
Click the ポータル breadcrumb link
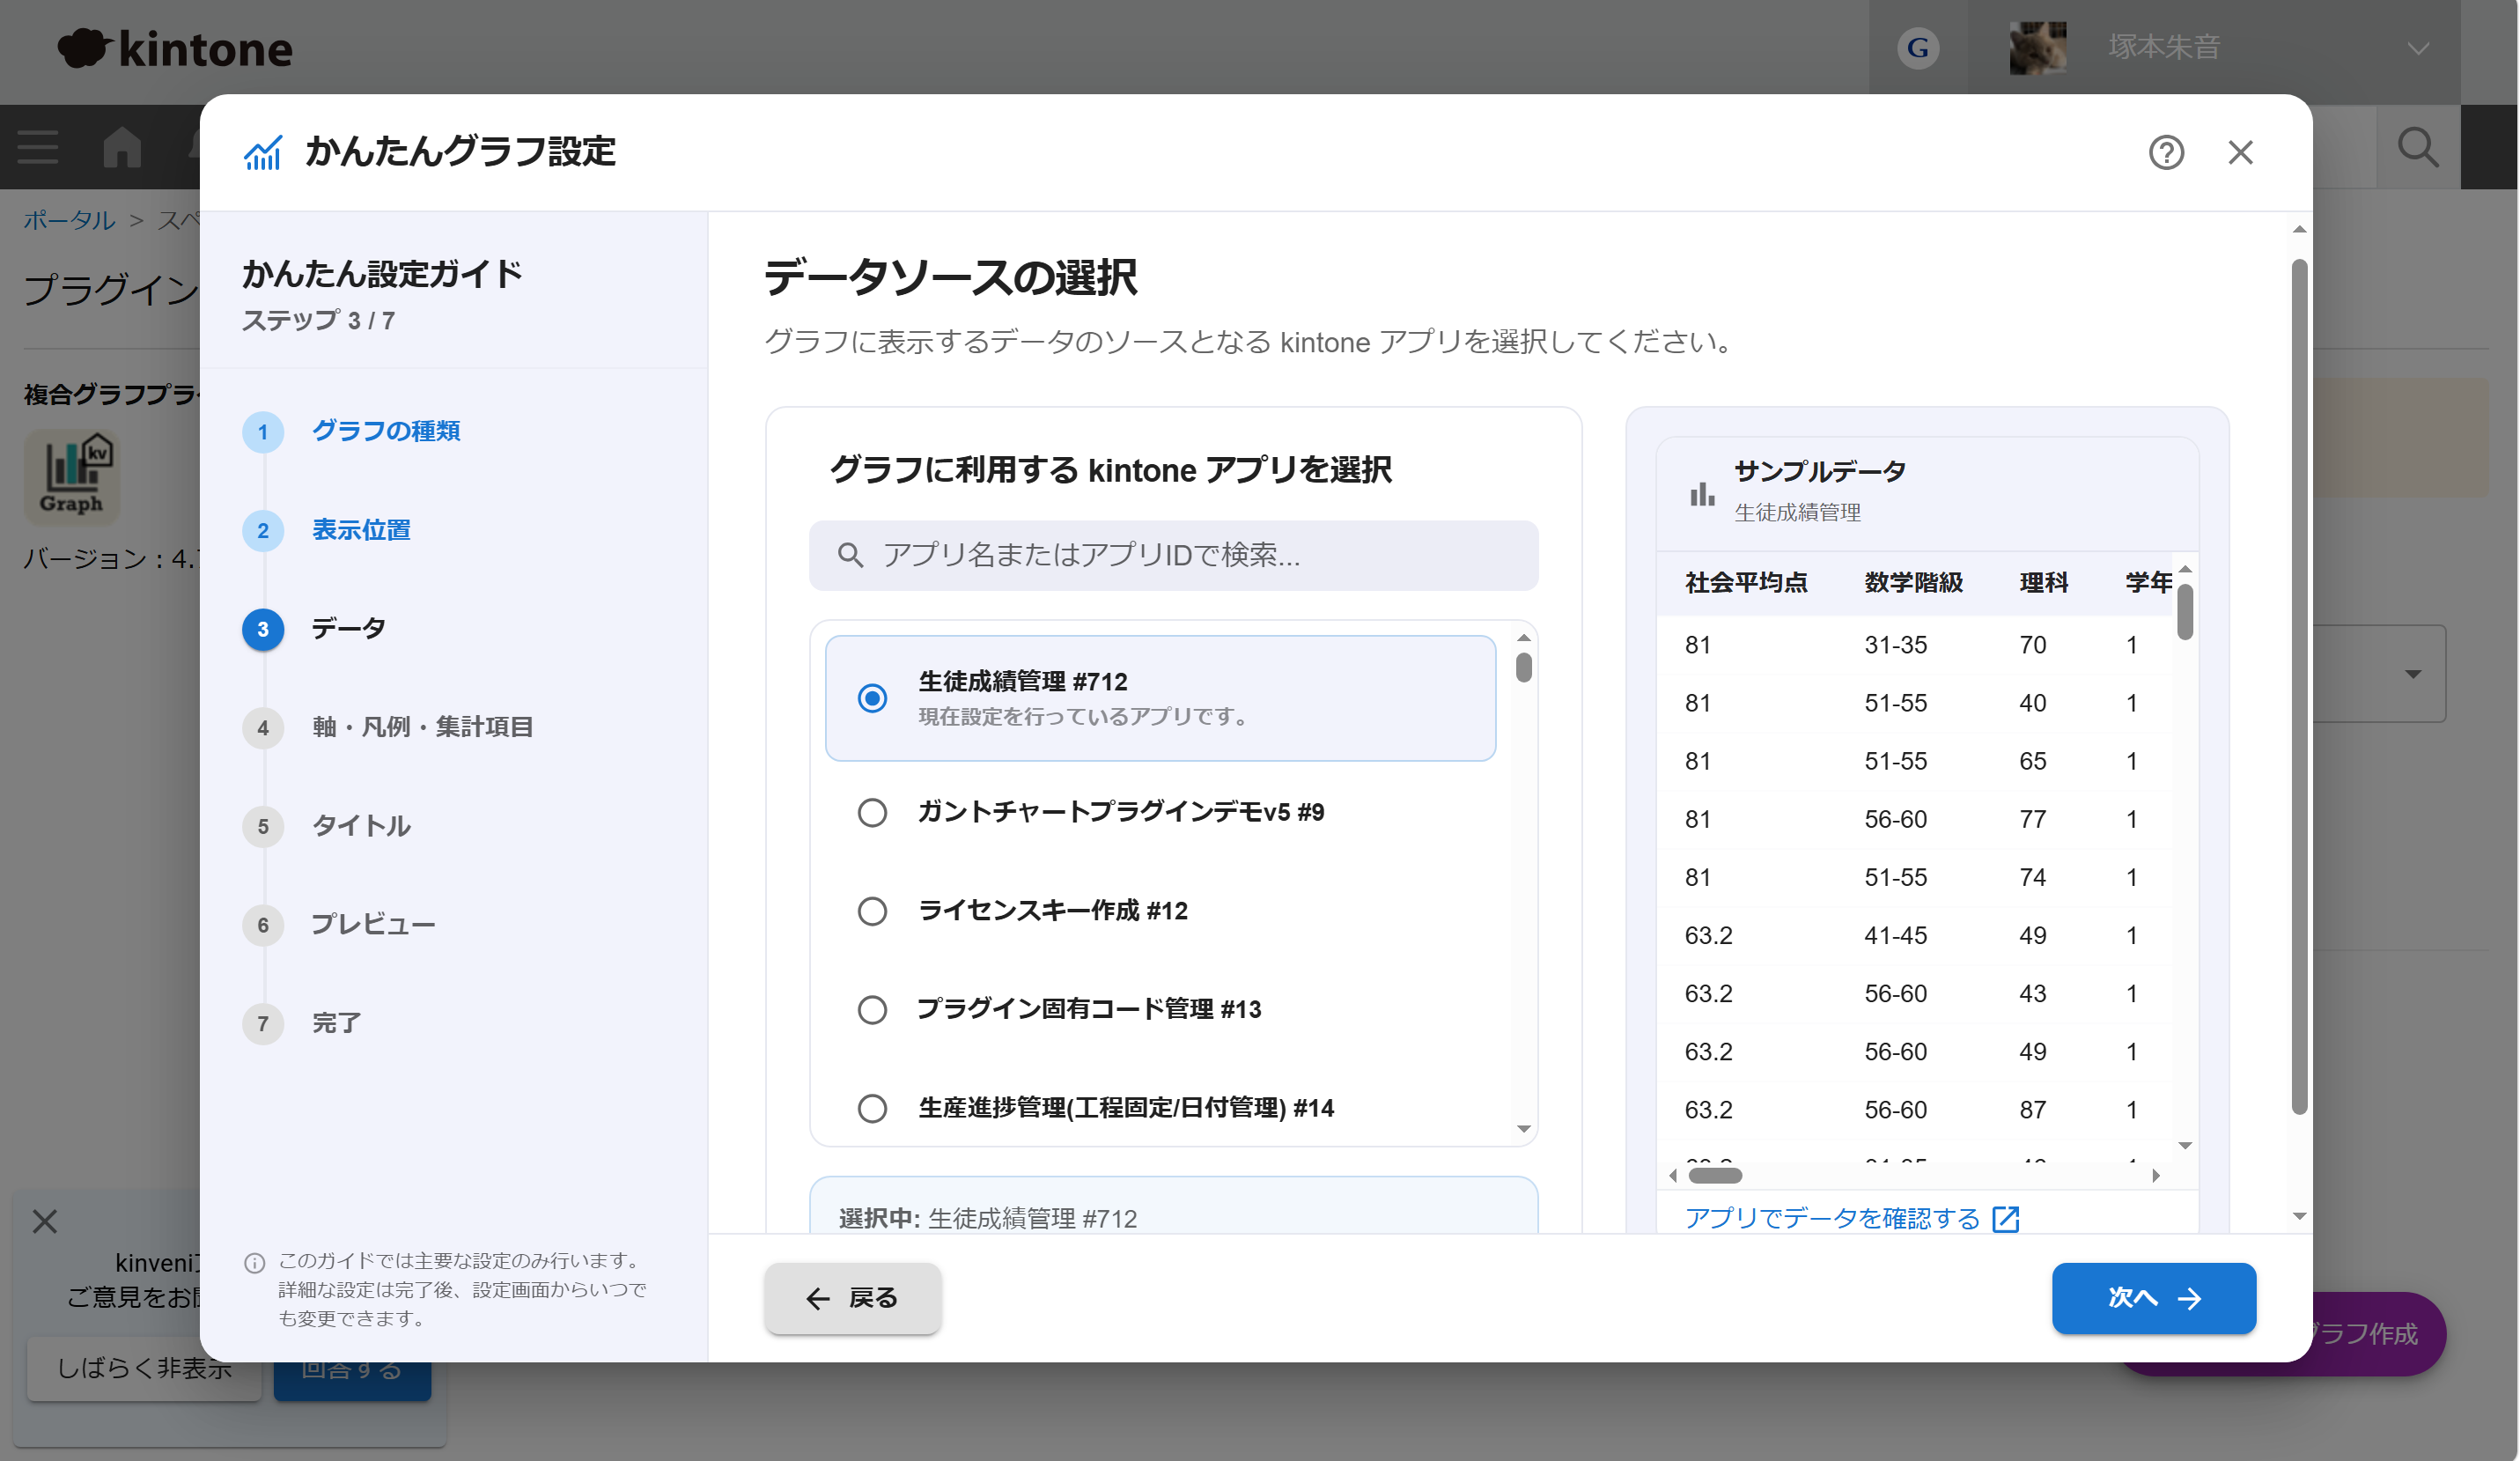(69, 220)
